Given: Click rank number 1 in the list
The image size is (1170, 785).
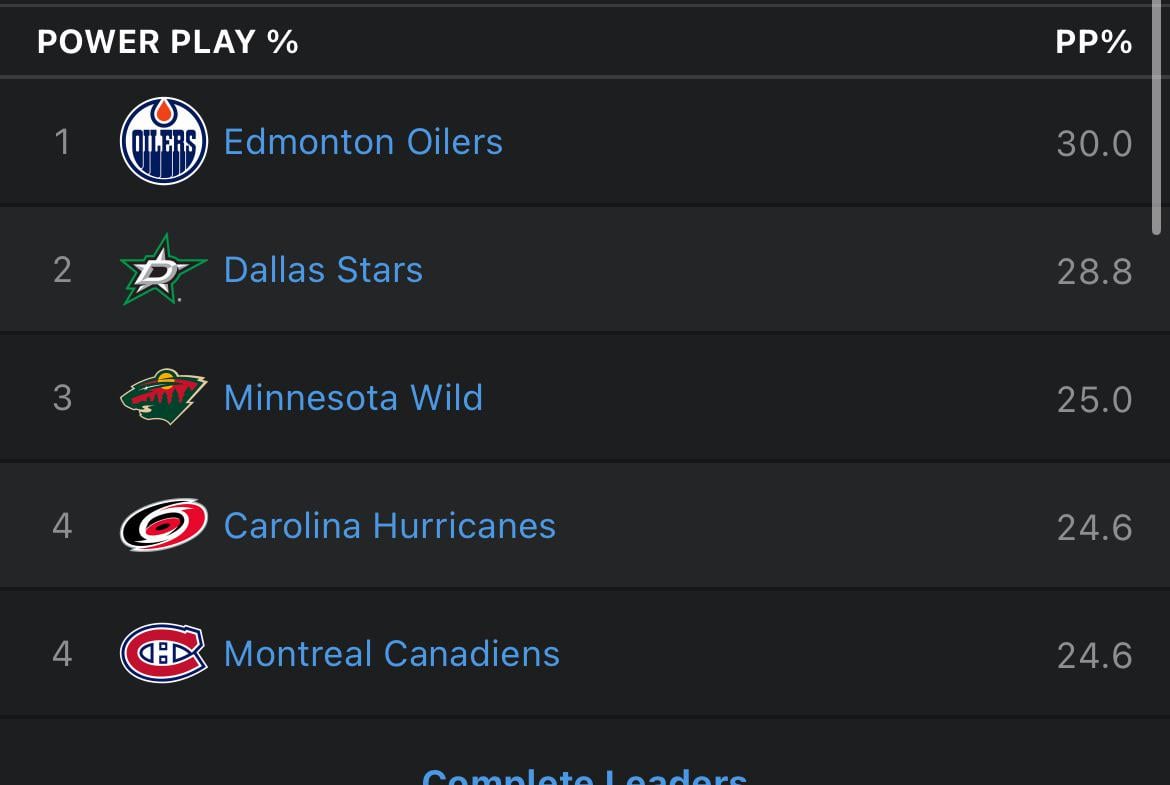Looking at the screenshot, I should [x=63, y=142].
